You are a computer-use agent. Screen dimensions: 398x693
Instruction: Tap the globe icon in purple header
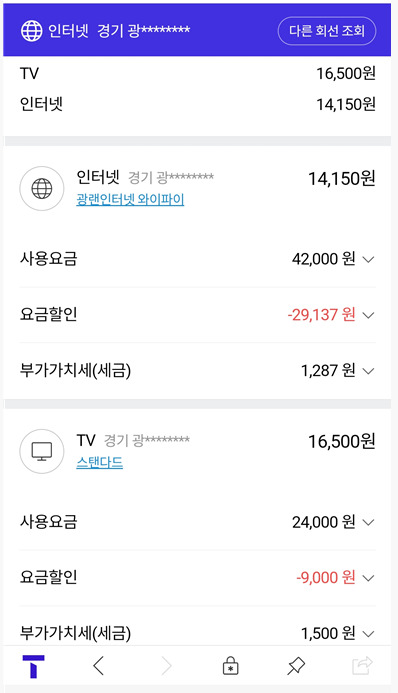pos(32,31)
